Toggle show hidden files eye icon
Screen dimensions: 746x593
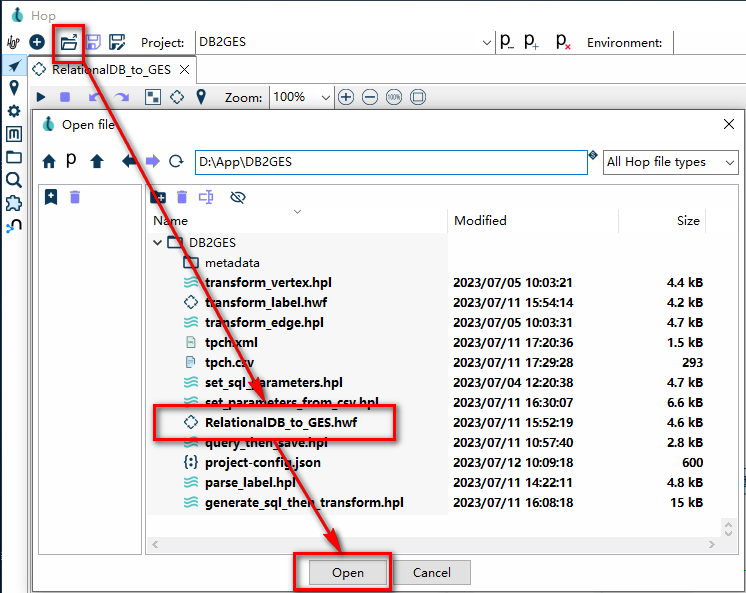237,197
